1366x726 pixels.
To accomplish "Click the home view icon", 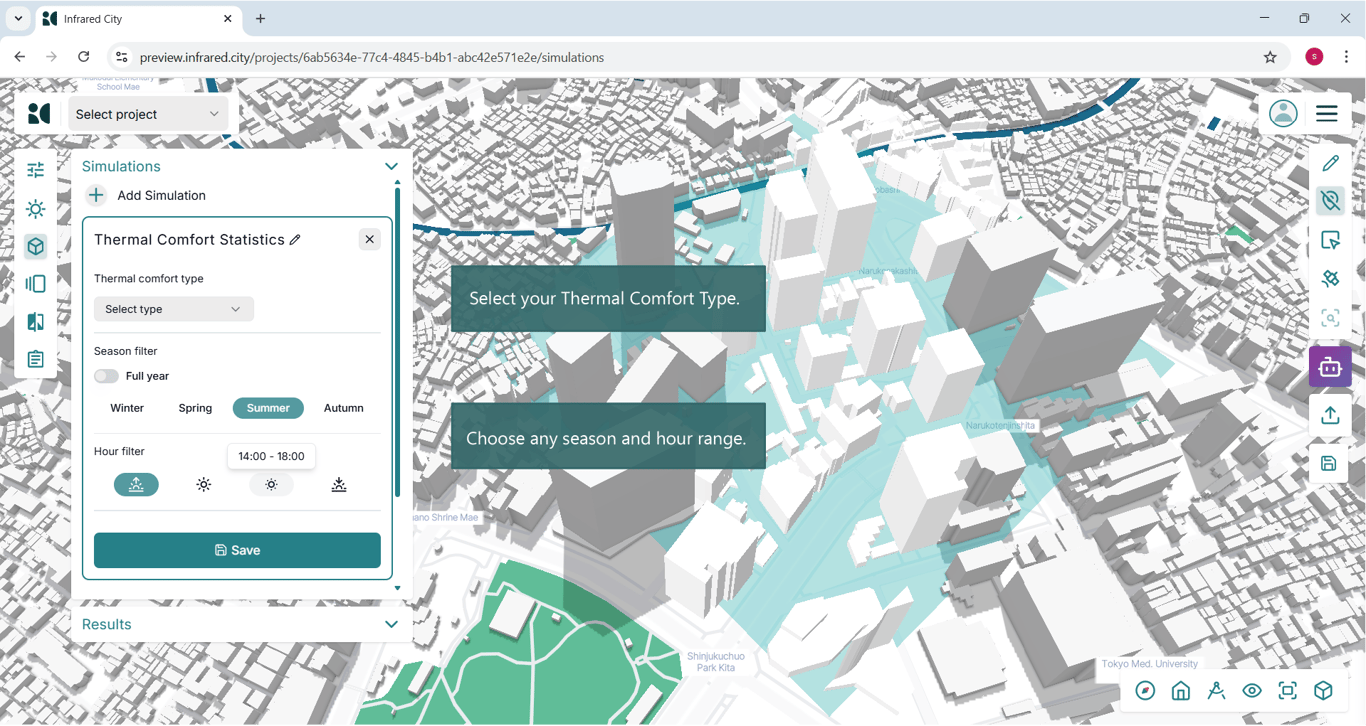I will (x=1181, y=691).
